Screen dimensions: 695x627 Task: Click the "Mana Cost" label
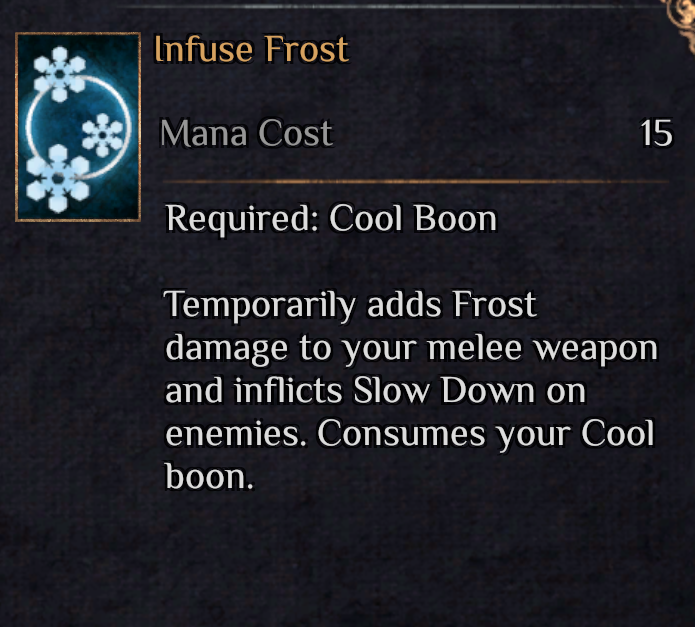246,133
